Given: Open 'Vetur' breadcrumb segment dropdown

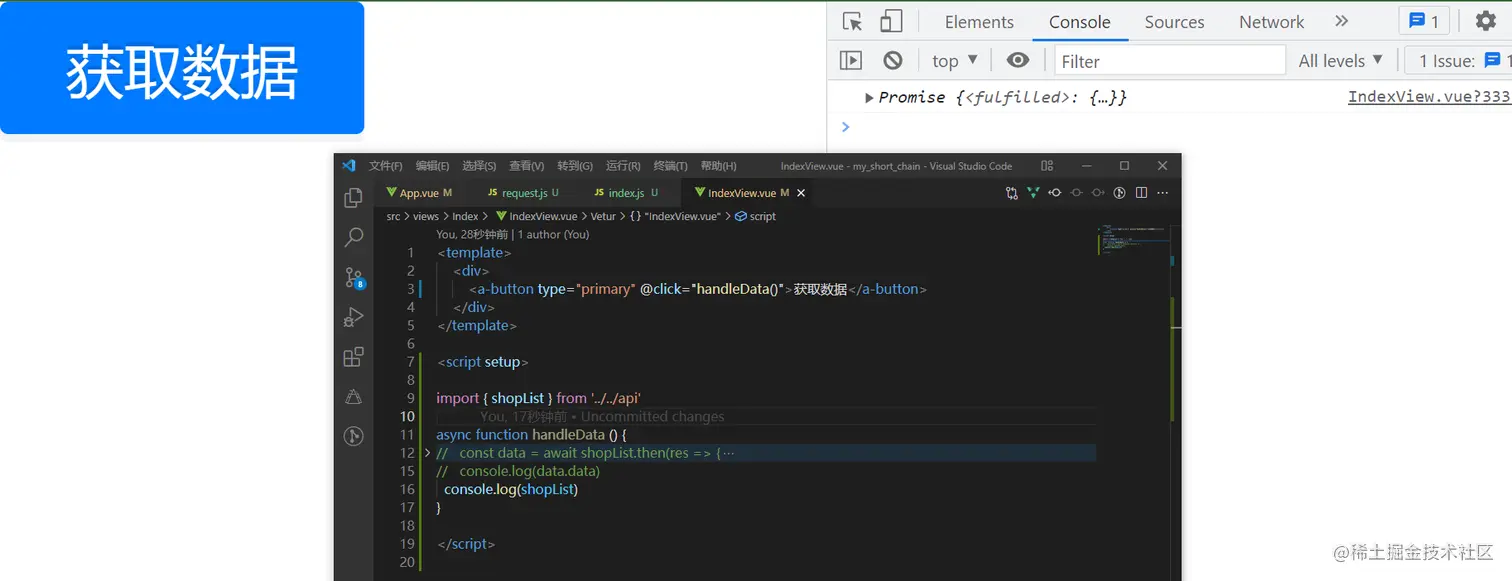Looking at the screenshot, I should 603,216.
